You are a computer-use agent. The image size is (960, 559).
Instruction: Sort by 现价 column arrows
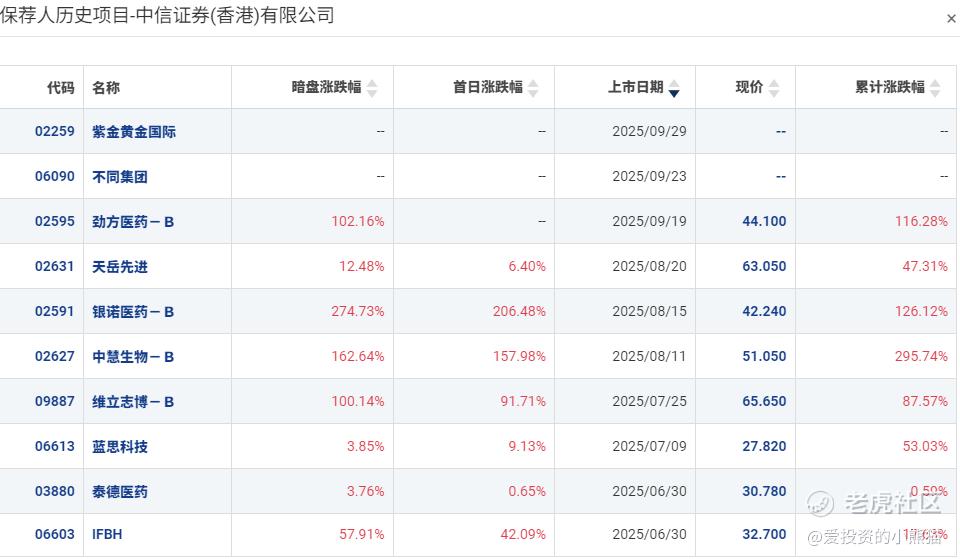pos(774,88)
